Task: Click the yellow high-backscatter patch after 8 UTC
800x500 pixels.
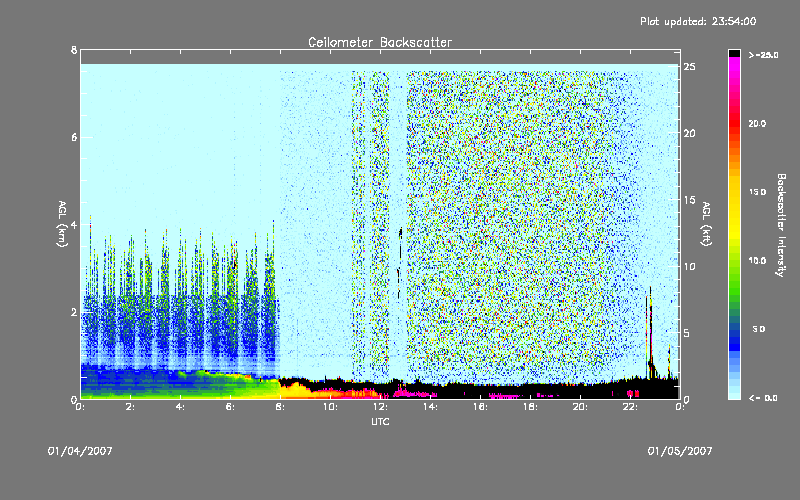Action: coord(295,391)
